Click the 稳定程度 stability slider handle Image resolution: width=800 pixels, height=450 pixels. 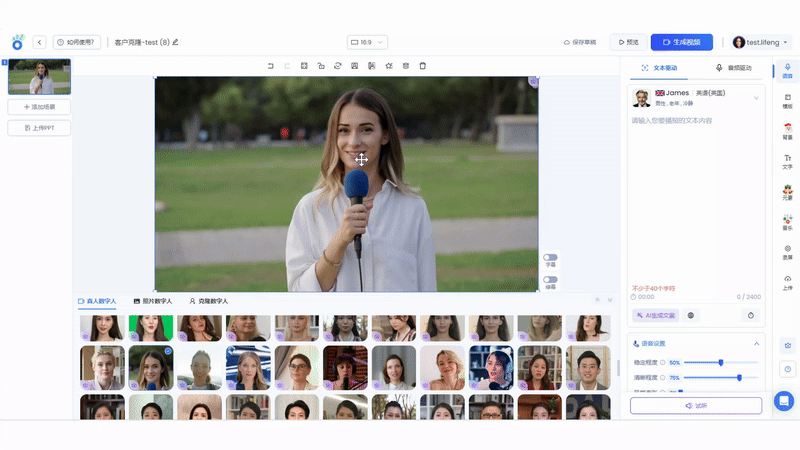(721, 362)
